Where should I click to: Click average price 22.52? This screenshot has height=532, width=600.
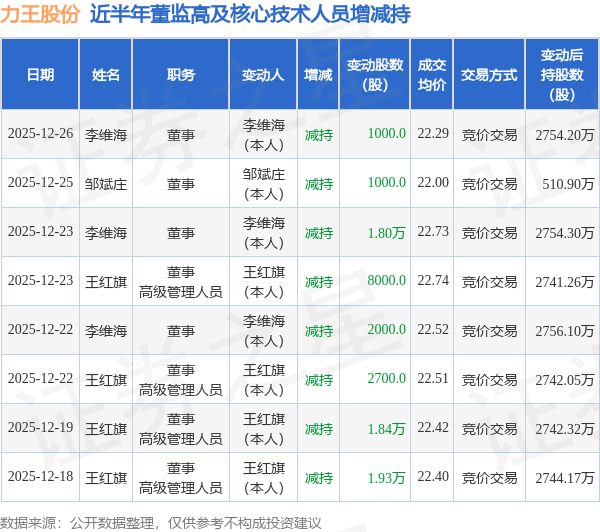pyautogui.click(x=433, y=330)
